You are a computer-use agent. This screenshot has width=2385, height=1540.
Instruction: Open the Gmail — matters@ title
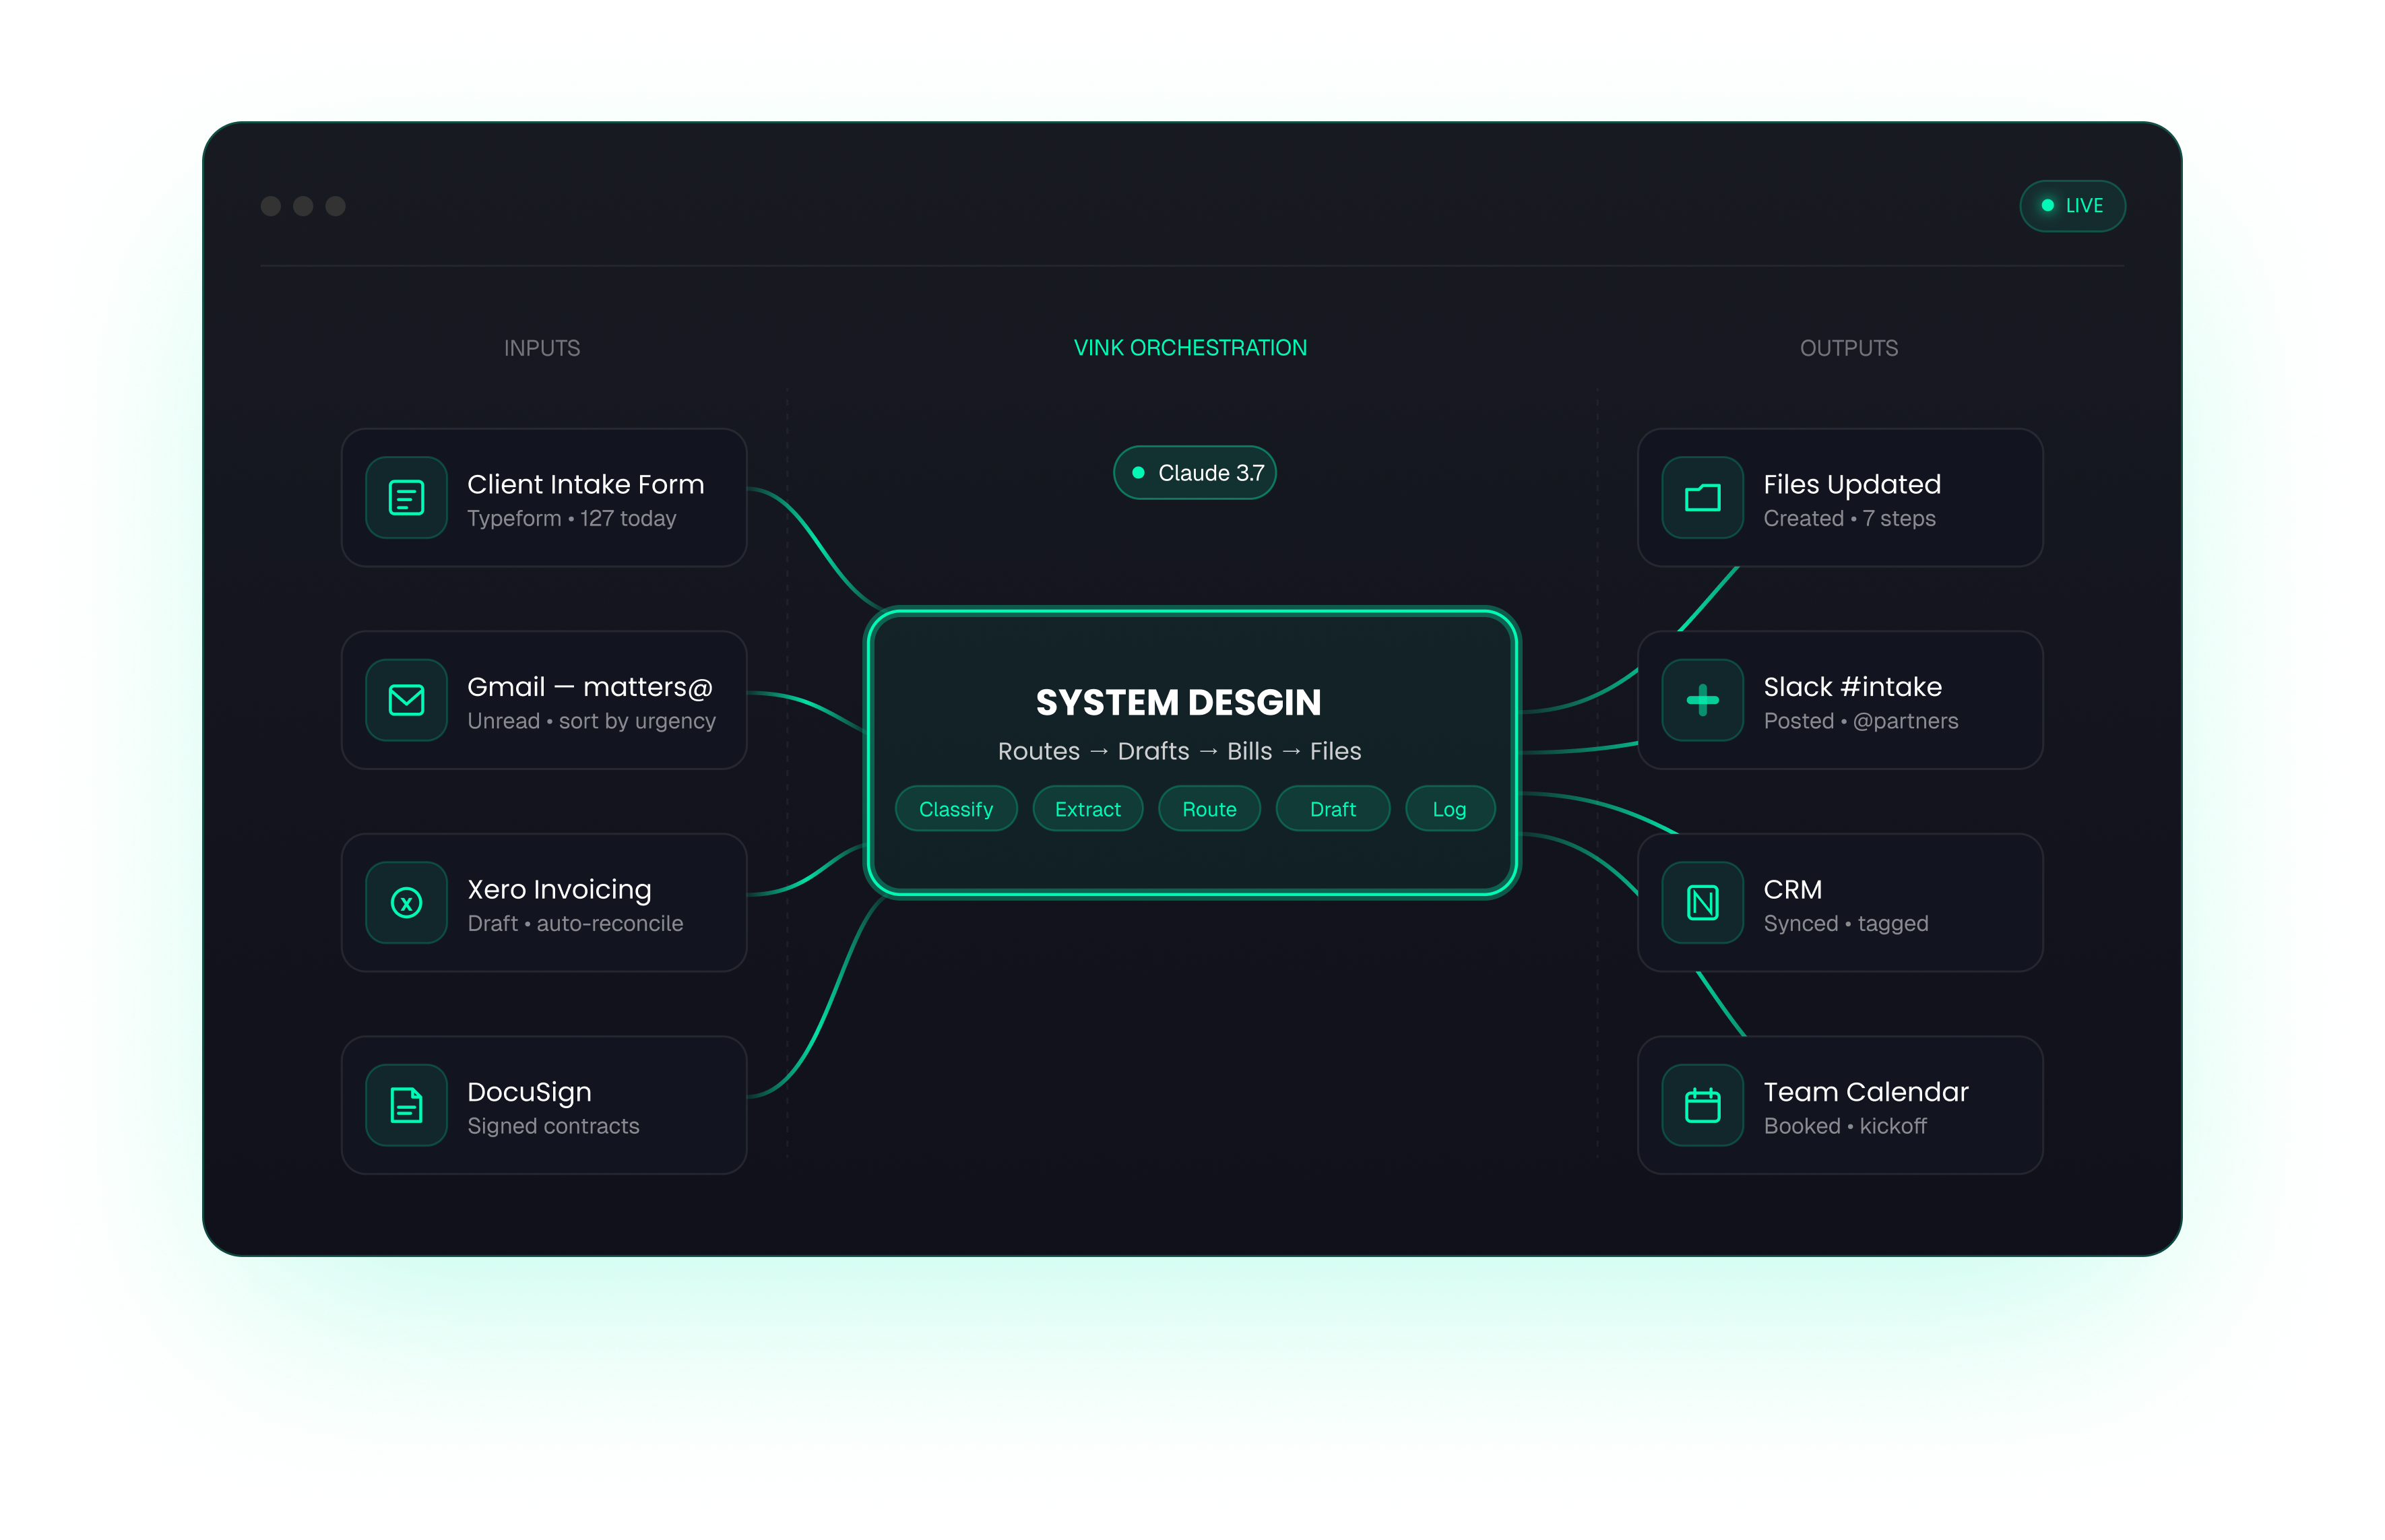[590, 687]
